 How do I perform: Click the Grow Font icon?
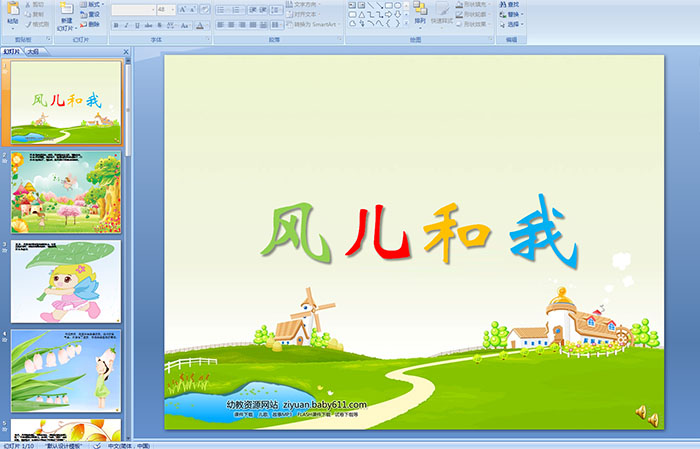point(183,9)
